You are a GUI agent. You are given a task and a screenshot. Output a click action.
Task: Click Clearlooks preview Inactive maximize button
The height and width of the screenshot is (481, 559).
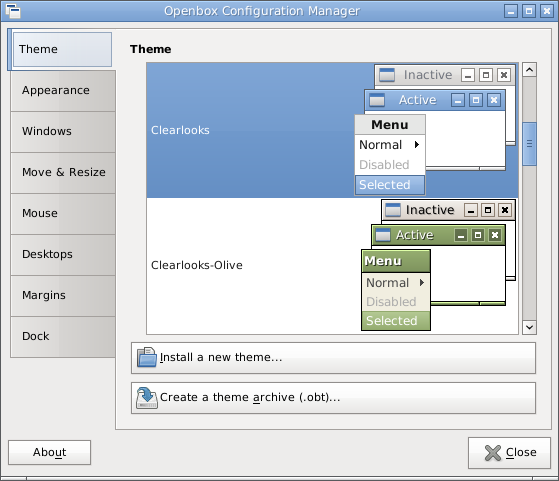point(486,75)
